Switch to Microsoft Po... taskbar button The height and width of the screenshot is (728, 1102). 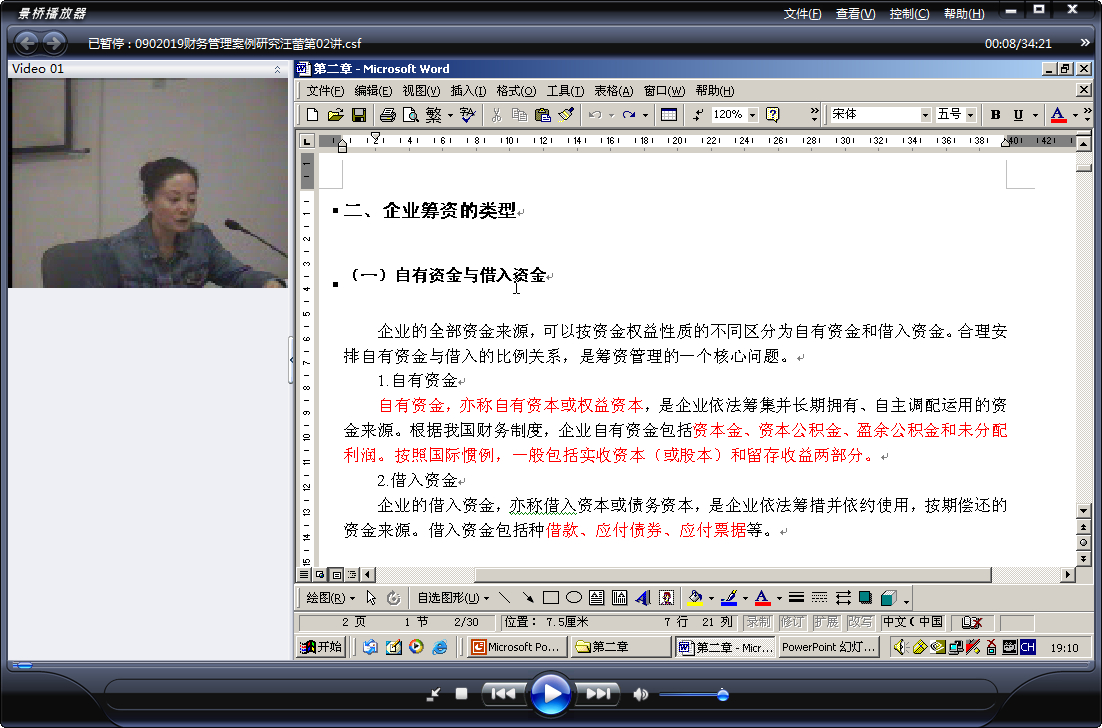click(x=517, y=646)
